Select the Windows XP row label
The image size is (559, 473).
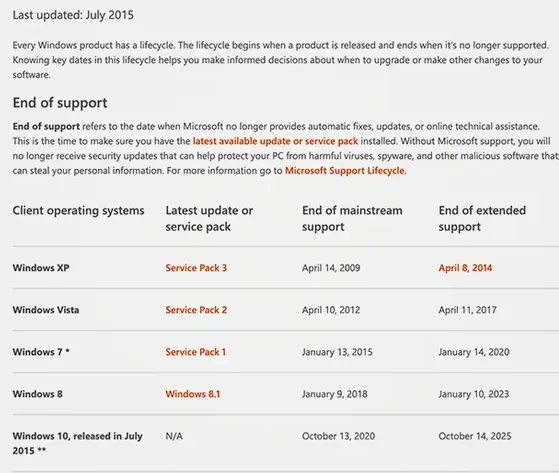41,268
